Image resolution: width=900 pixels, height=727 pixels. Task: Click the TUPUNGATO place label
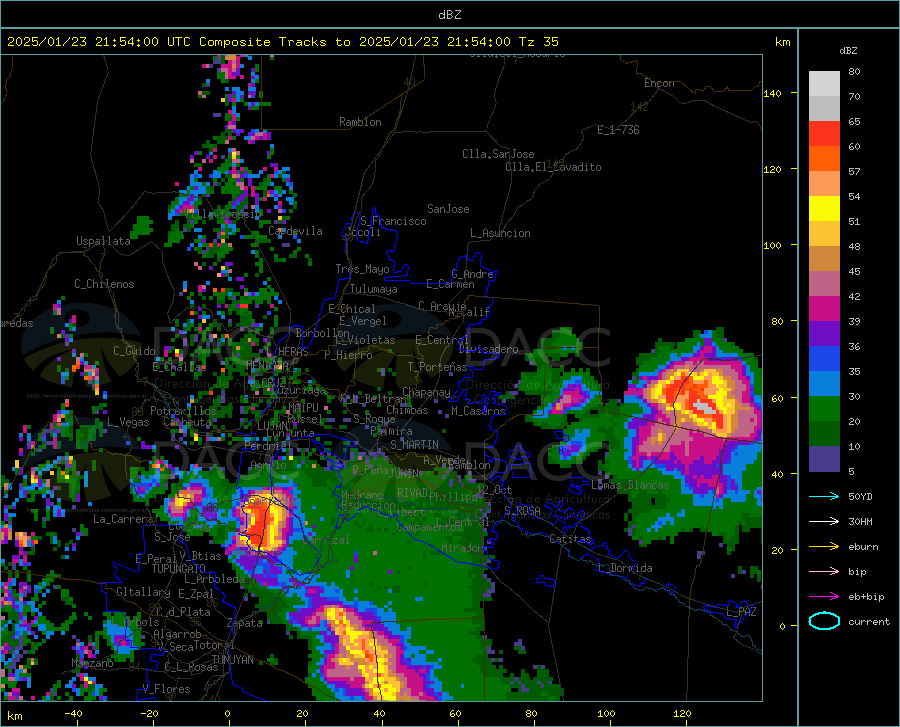click(179, 569)
